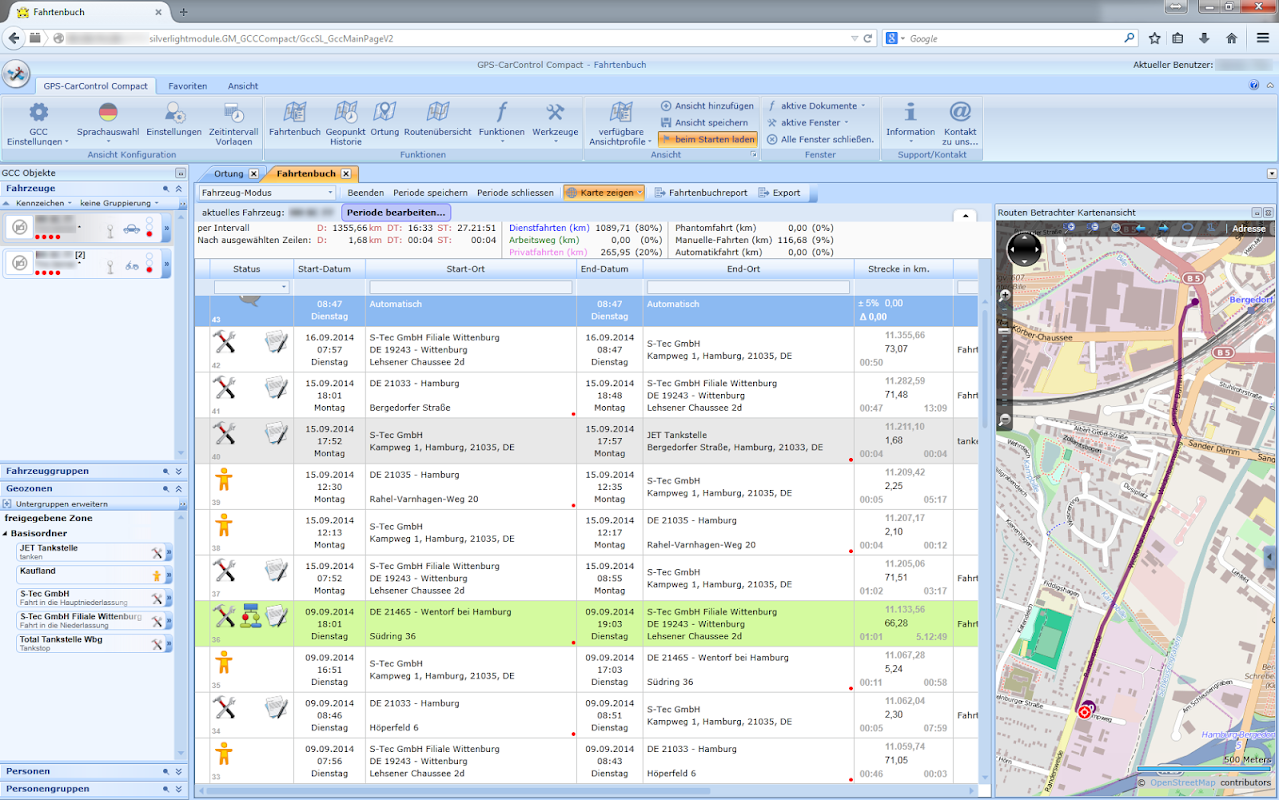Open the Geopunkt Historie function
Image resolution: width=1279 pixels, height=800 pixels.
click(x=346, y=114)
